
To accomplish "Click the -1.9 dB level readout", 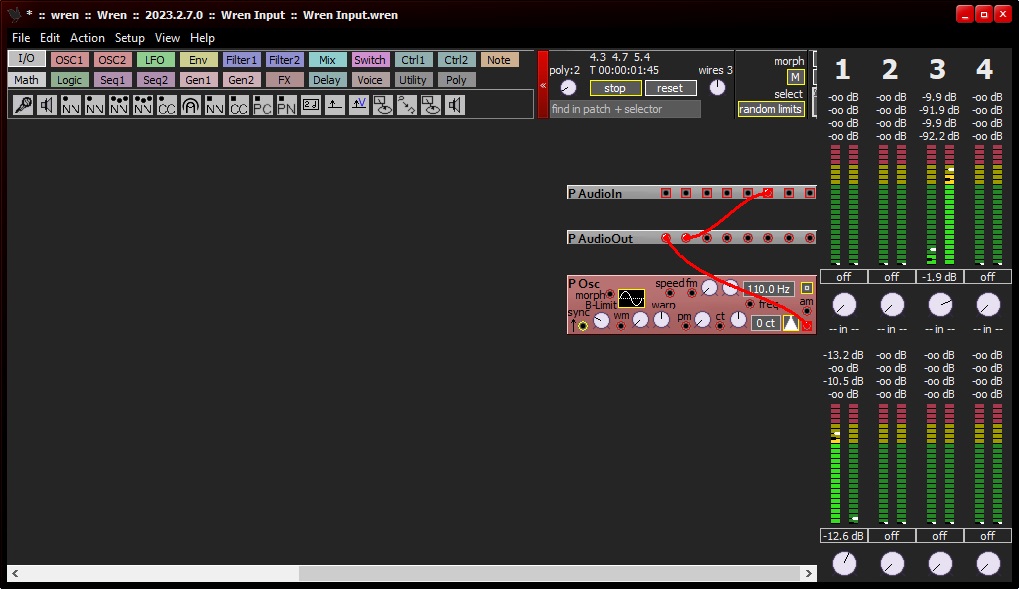I will [940, 277].
